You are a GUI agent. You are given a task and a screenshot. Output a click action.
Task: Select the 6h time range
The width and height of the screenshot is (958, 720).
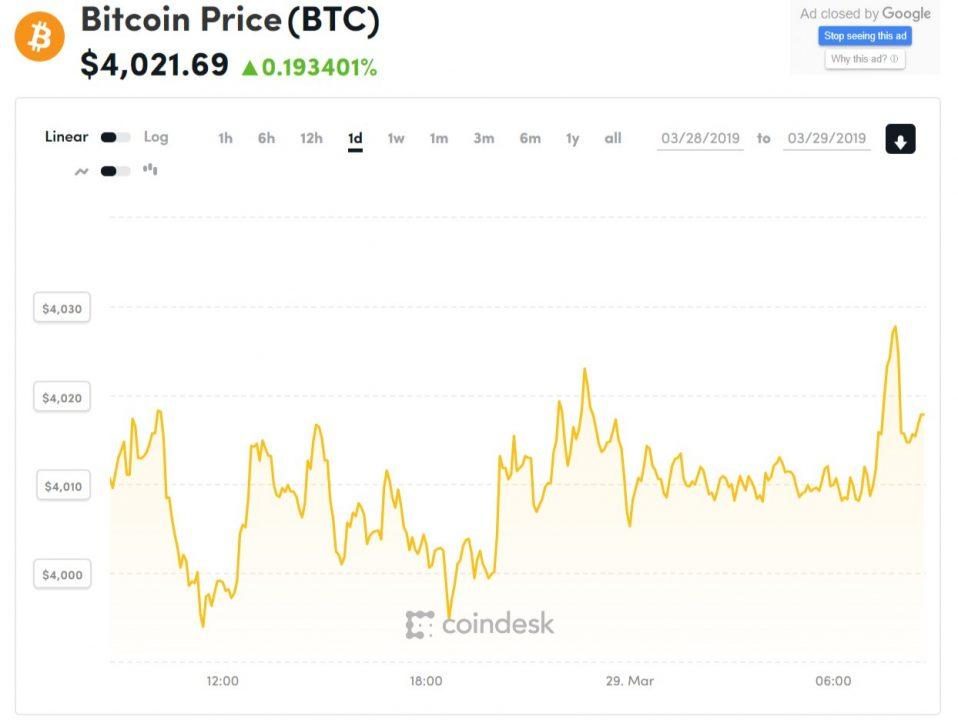point(266,138)
